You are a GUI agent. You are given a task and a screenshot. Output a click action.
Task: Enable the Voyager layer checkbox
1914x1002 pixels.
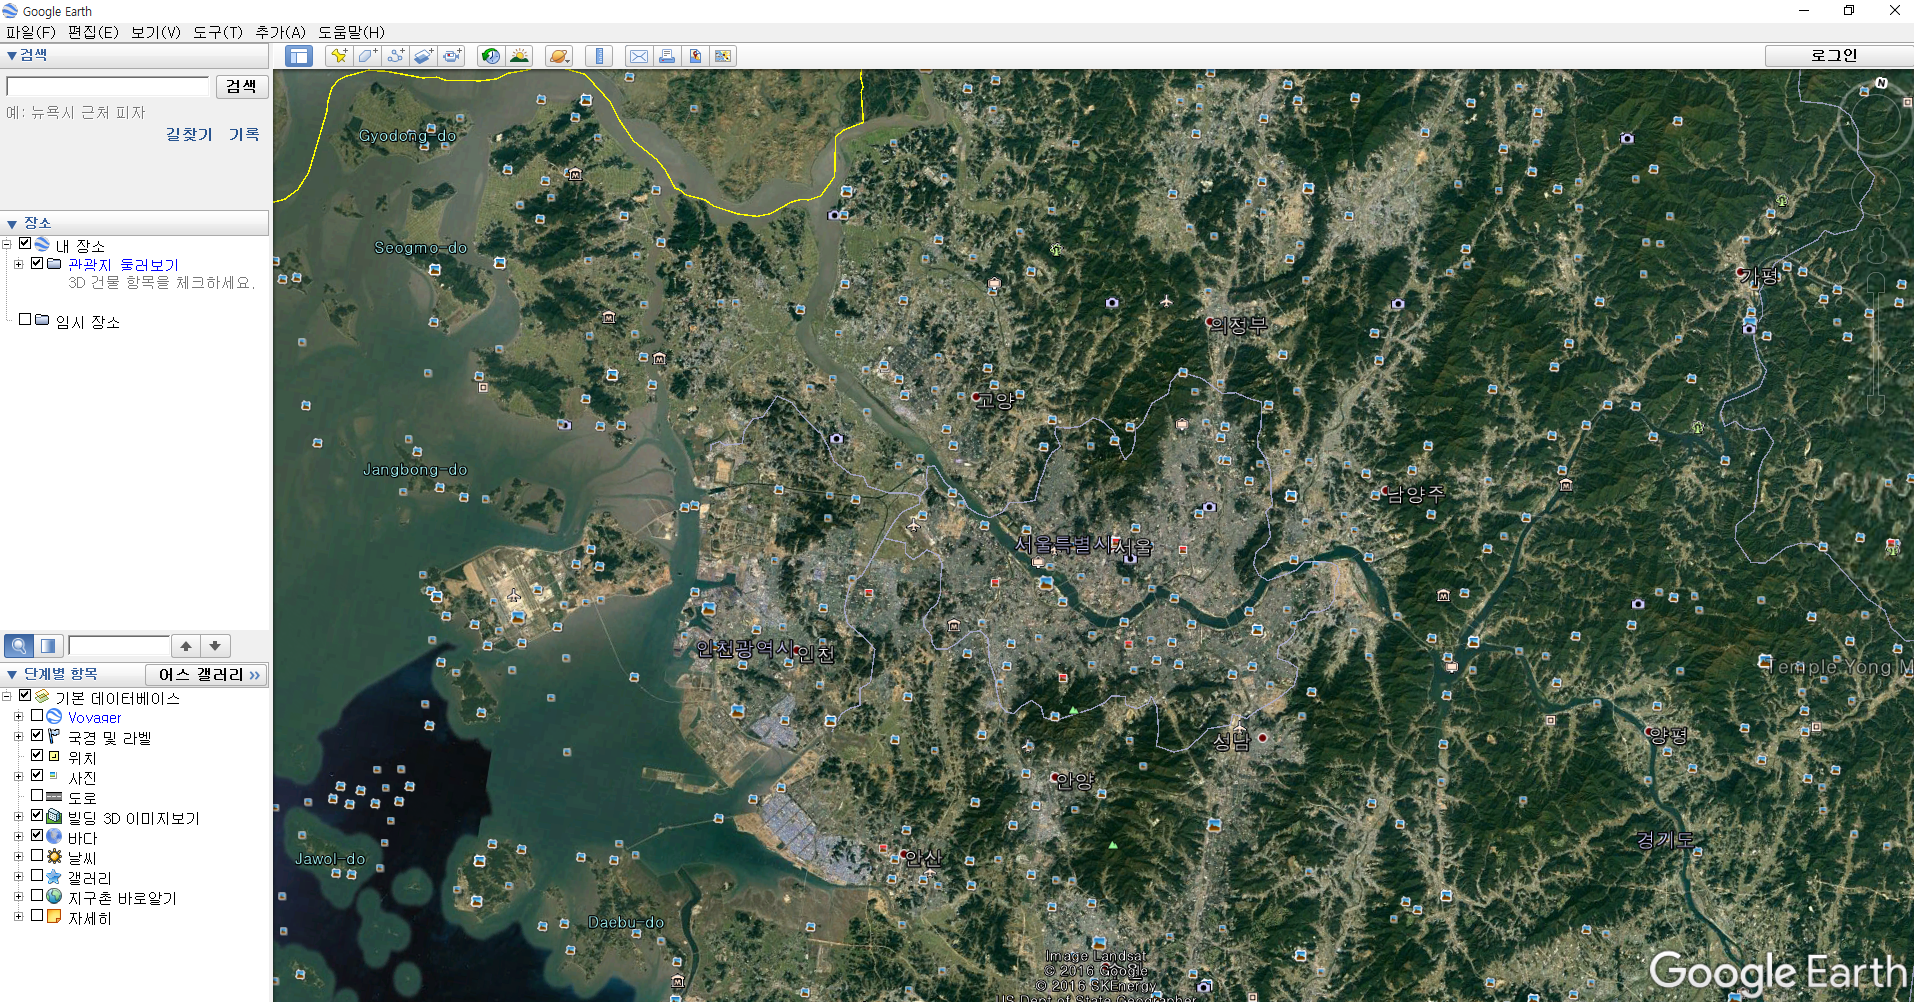[x=37, y=716]
